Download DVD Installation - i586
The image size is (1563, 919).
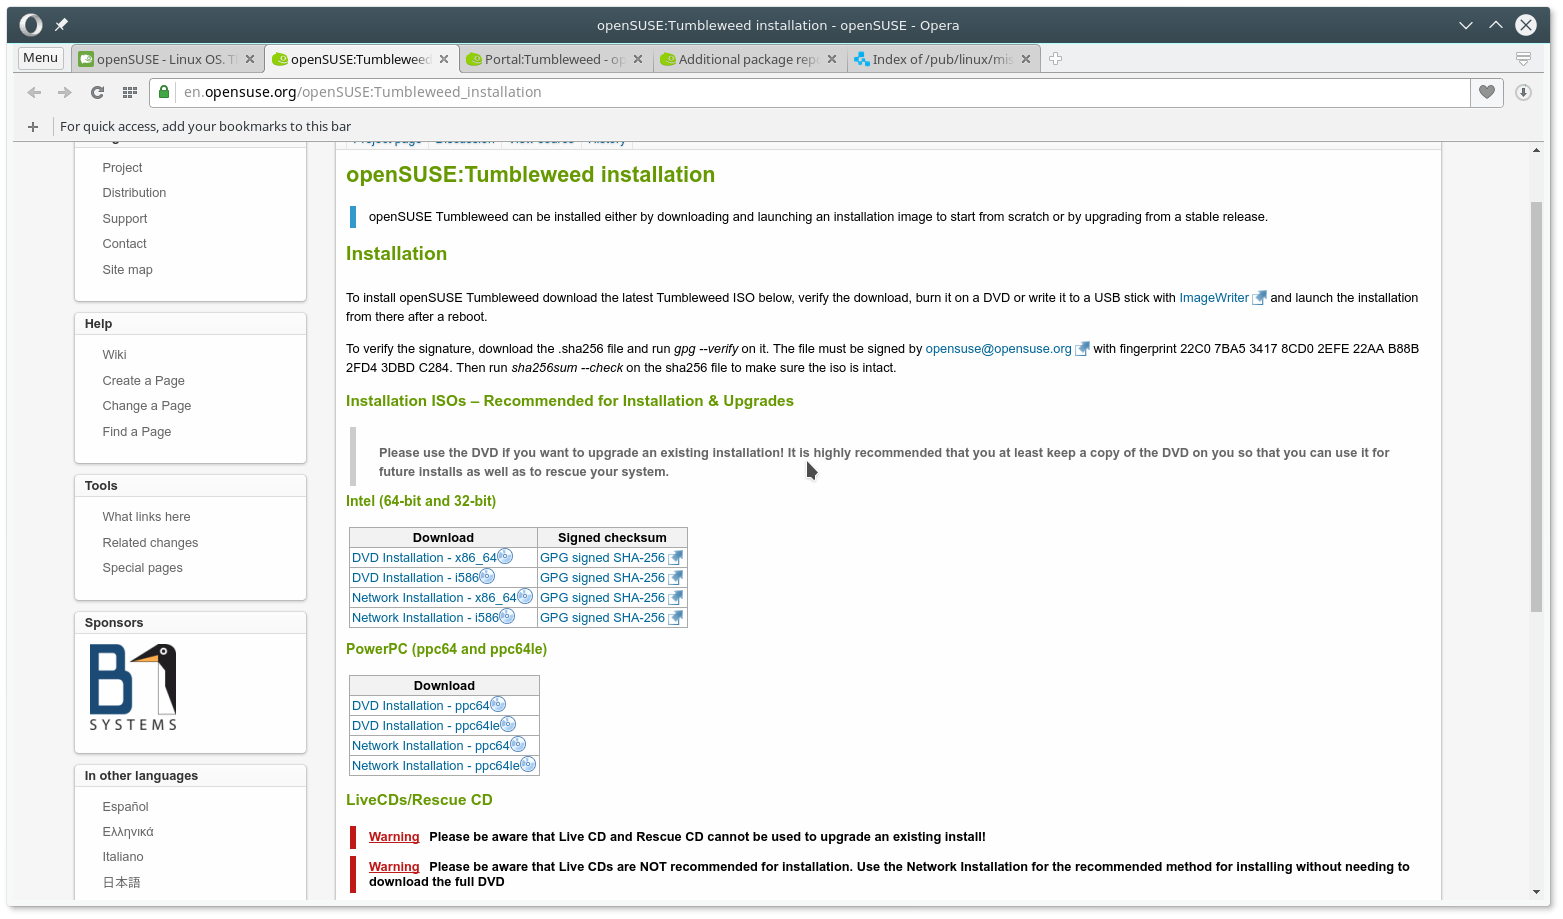coord(415,578)
